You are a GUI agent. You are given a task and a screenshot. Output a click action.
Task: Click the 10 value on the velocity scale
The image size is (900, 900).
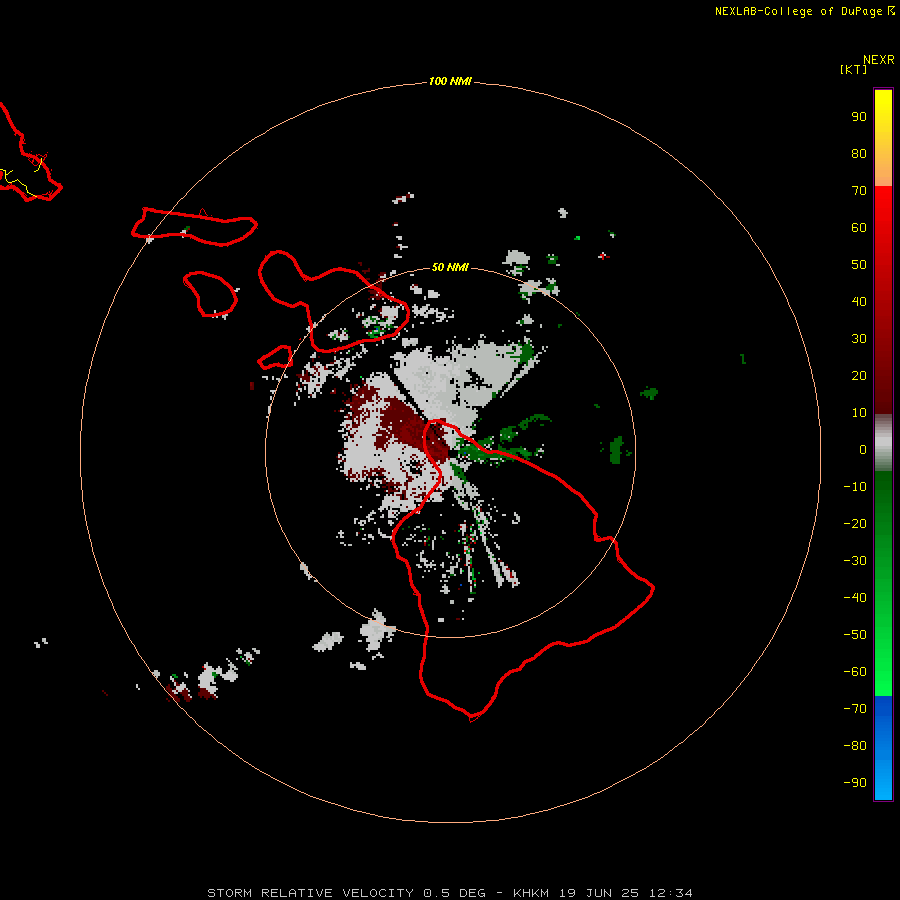pyautogui.click(x=859, y=413)
